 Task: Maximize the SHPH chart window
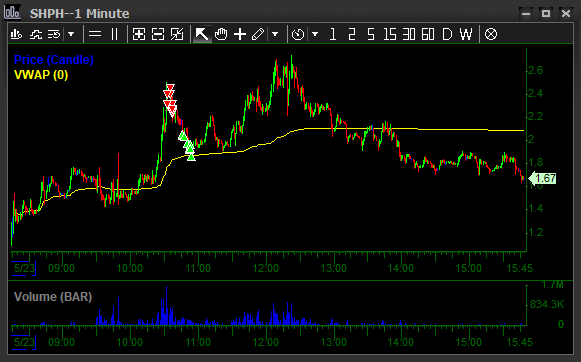coord(546,14)
